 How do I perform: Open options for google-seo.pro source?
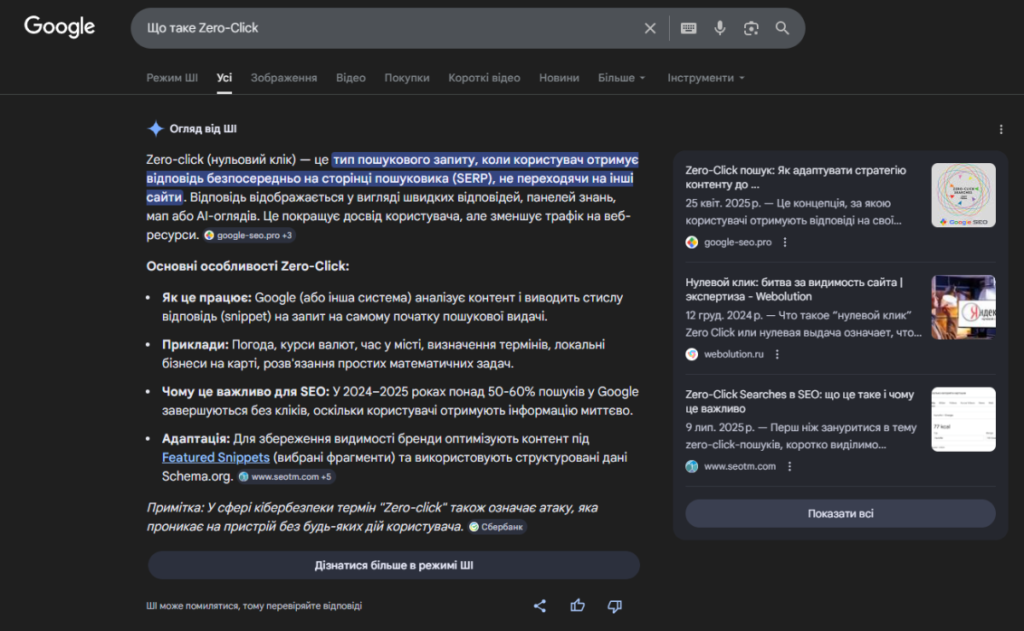(785, 242)
